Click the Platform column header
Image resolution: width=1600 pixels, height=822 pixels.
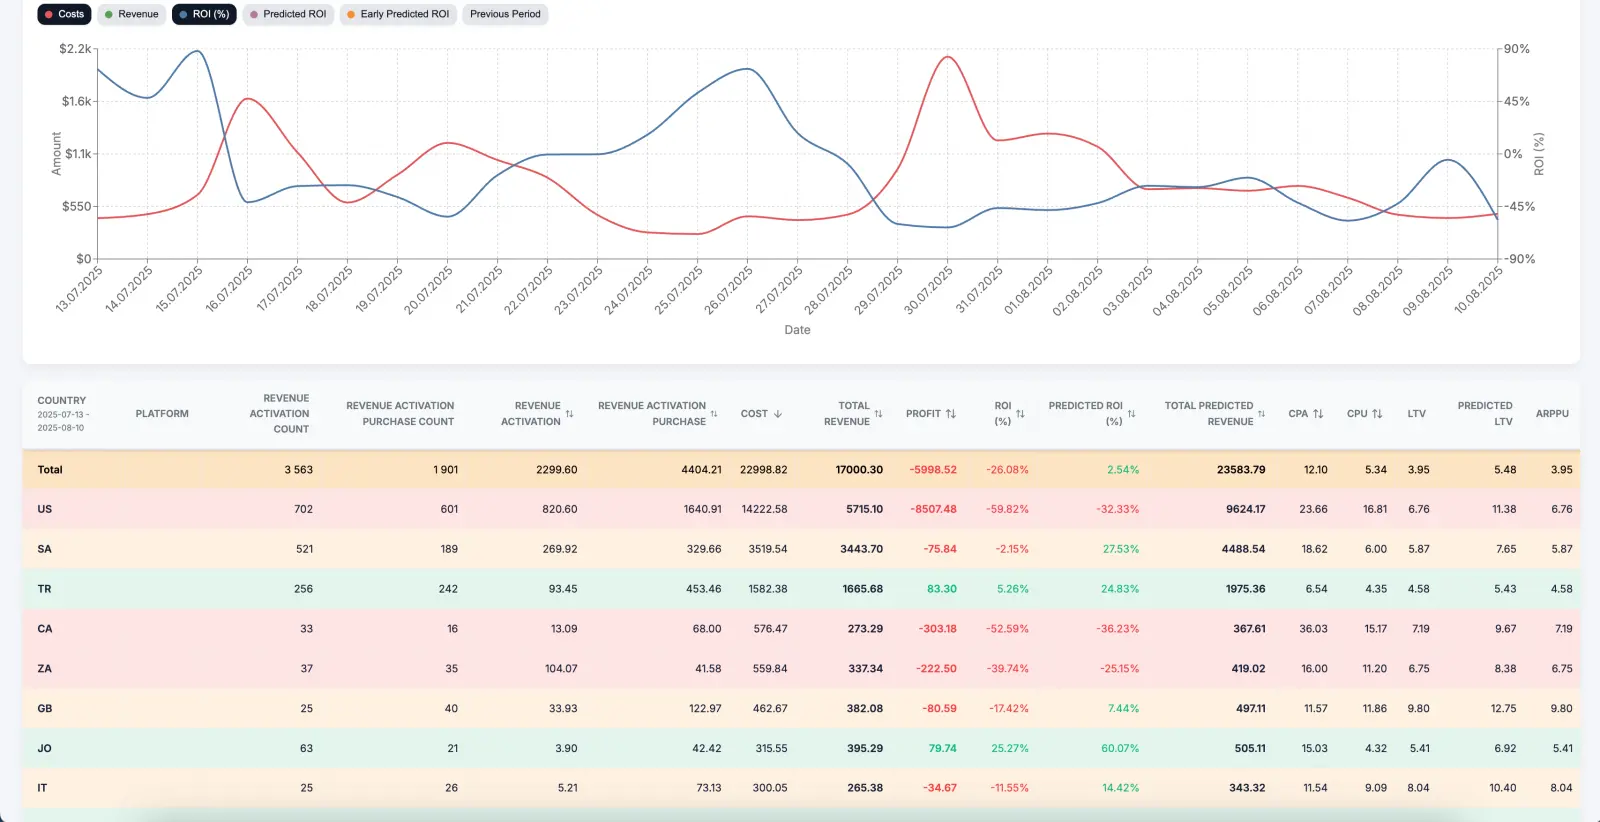click(x=162, y=414)
